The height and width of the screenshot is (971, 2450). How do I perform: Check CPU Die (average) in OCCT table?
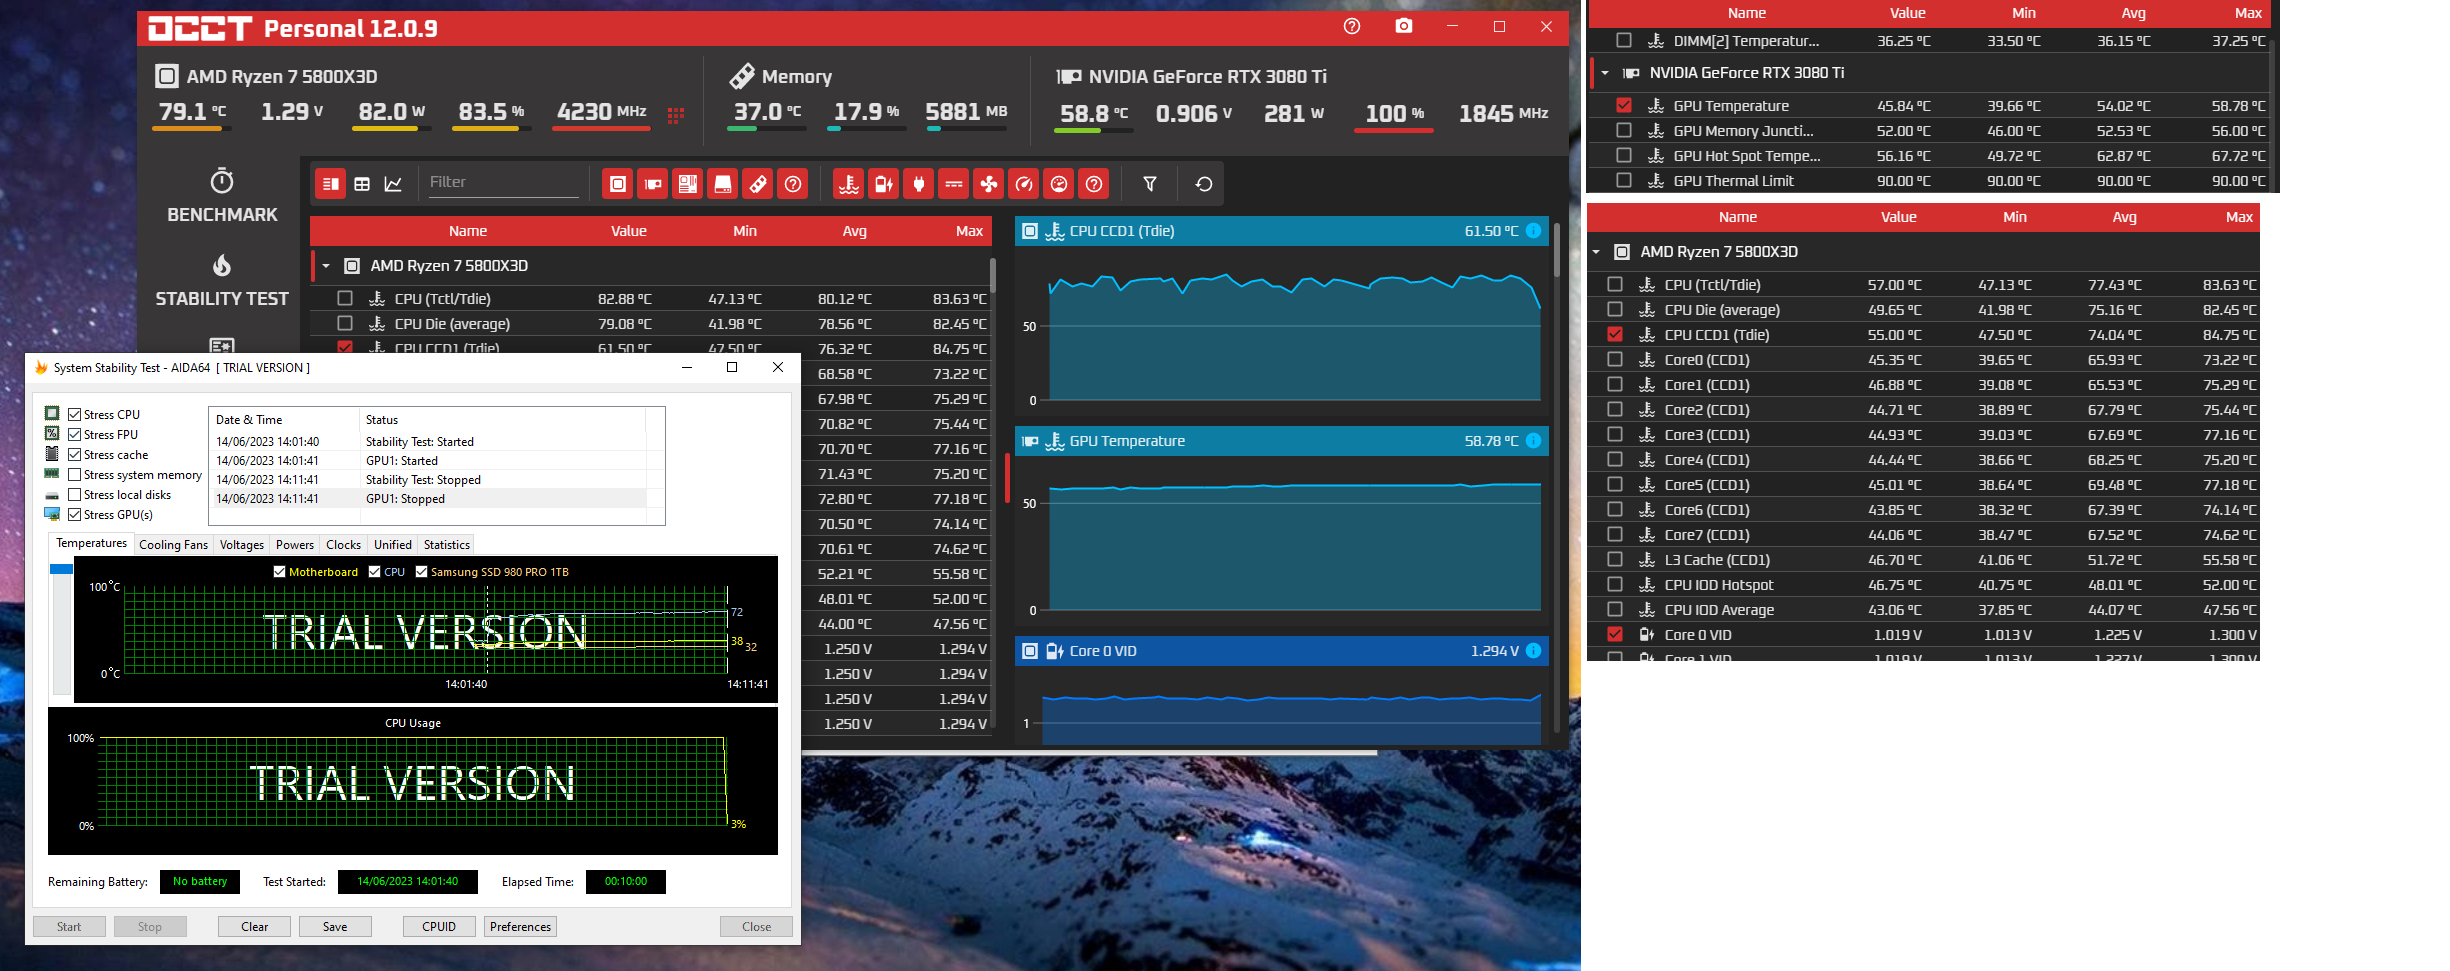click(345, 323)
